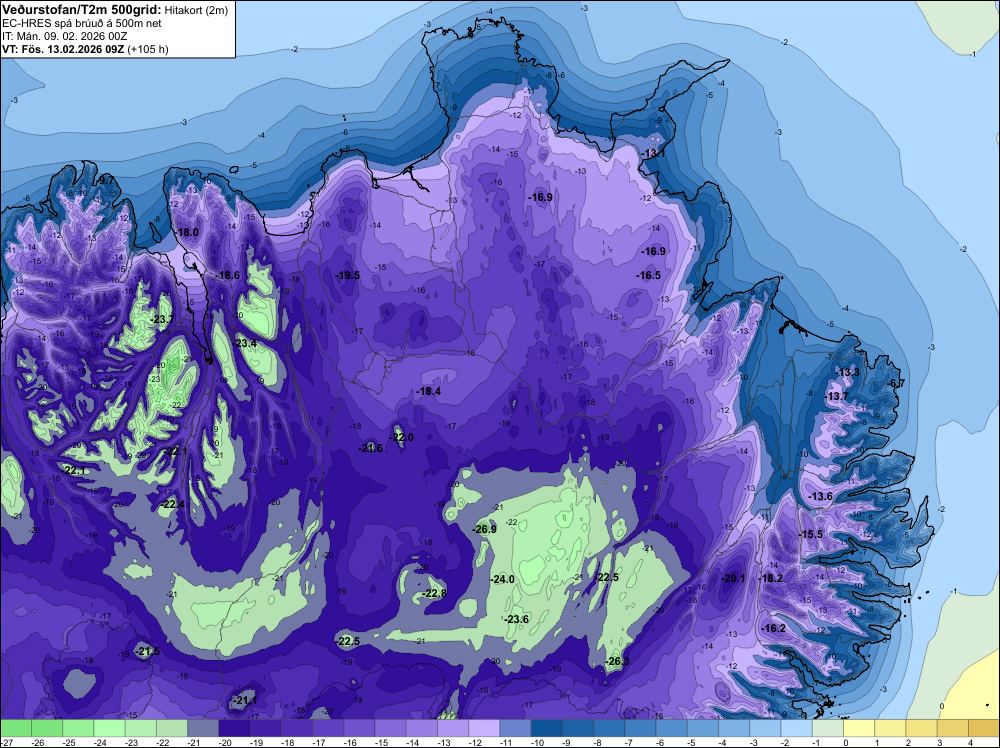Click the '(+105 h)' forecast offset text
1000x748 pixels.
[149, 49]
